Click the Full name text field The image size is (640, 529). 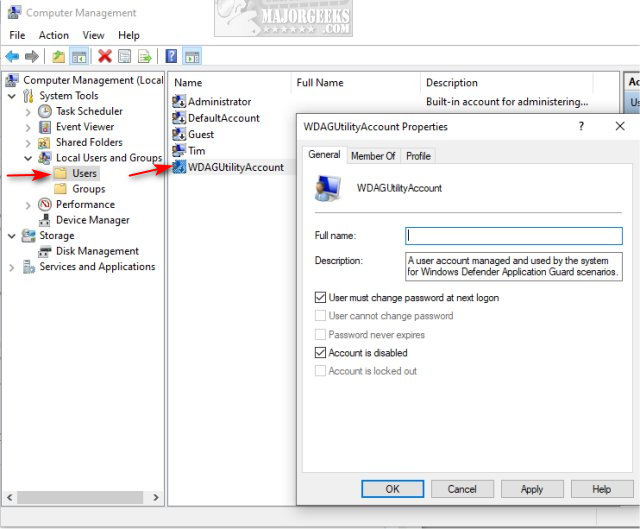point(513,235)
